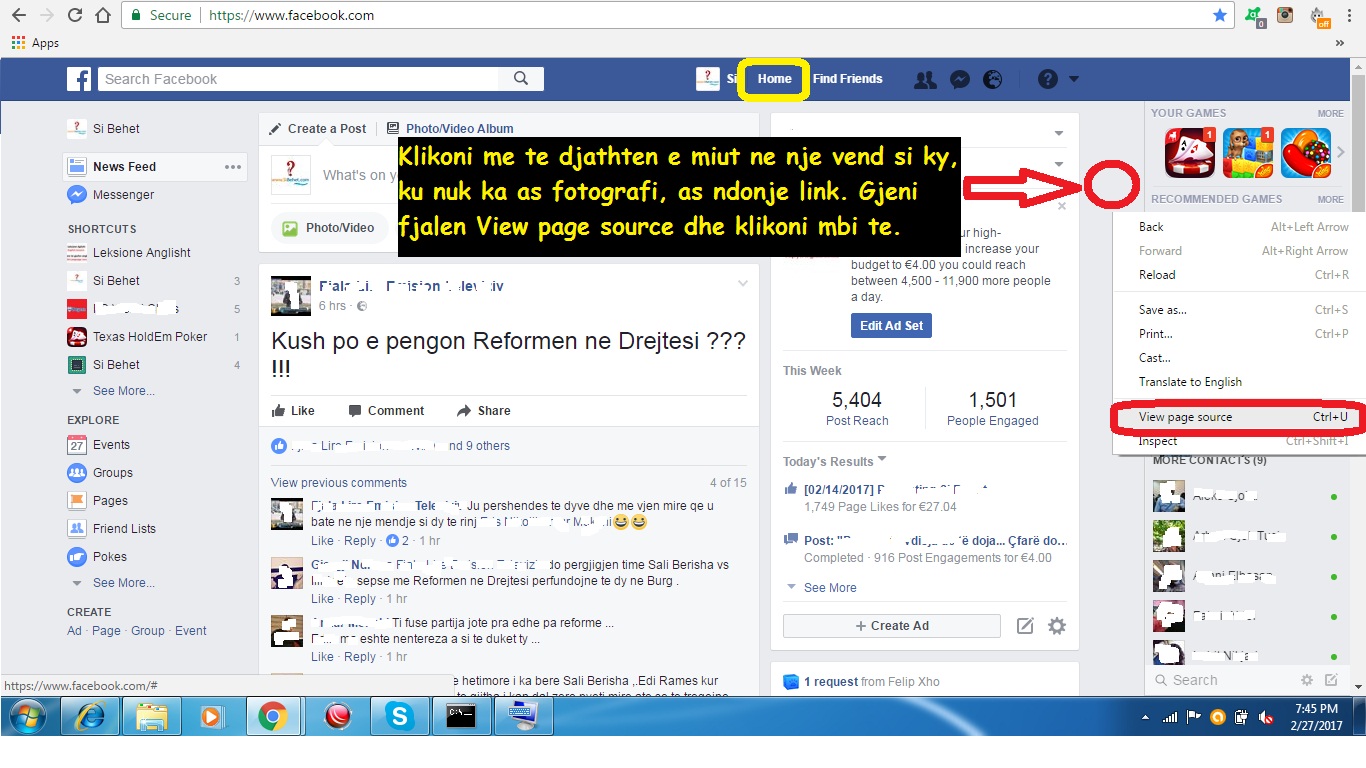Open account menu dropdown arrow in top bar
This screenshot has width=1366, height=768.
point(1074,79)
